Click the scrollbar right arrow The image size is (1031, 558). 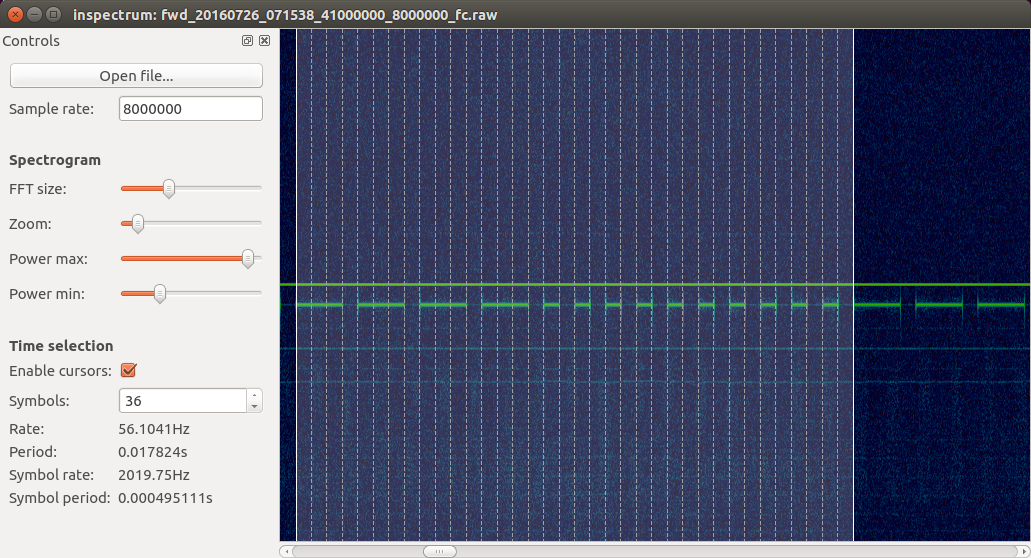click(1024, 551)
